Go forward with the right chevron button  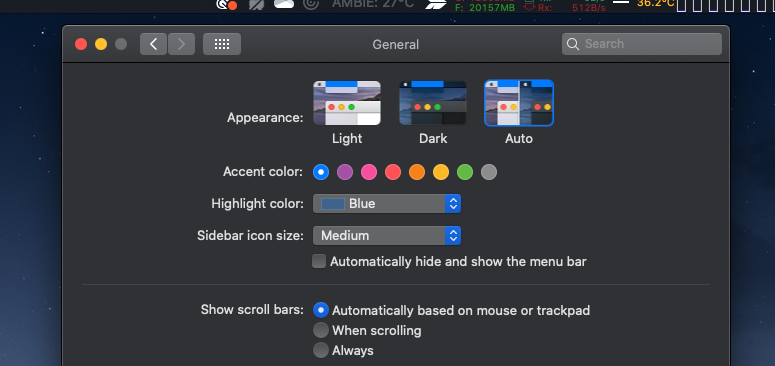tap(181, 44)
